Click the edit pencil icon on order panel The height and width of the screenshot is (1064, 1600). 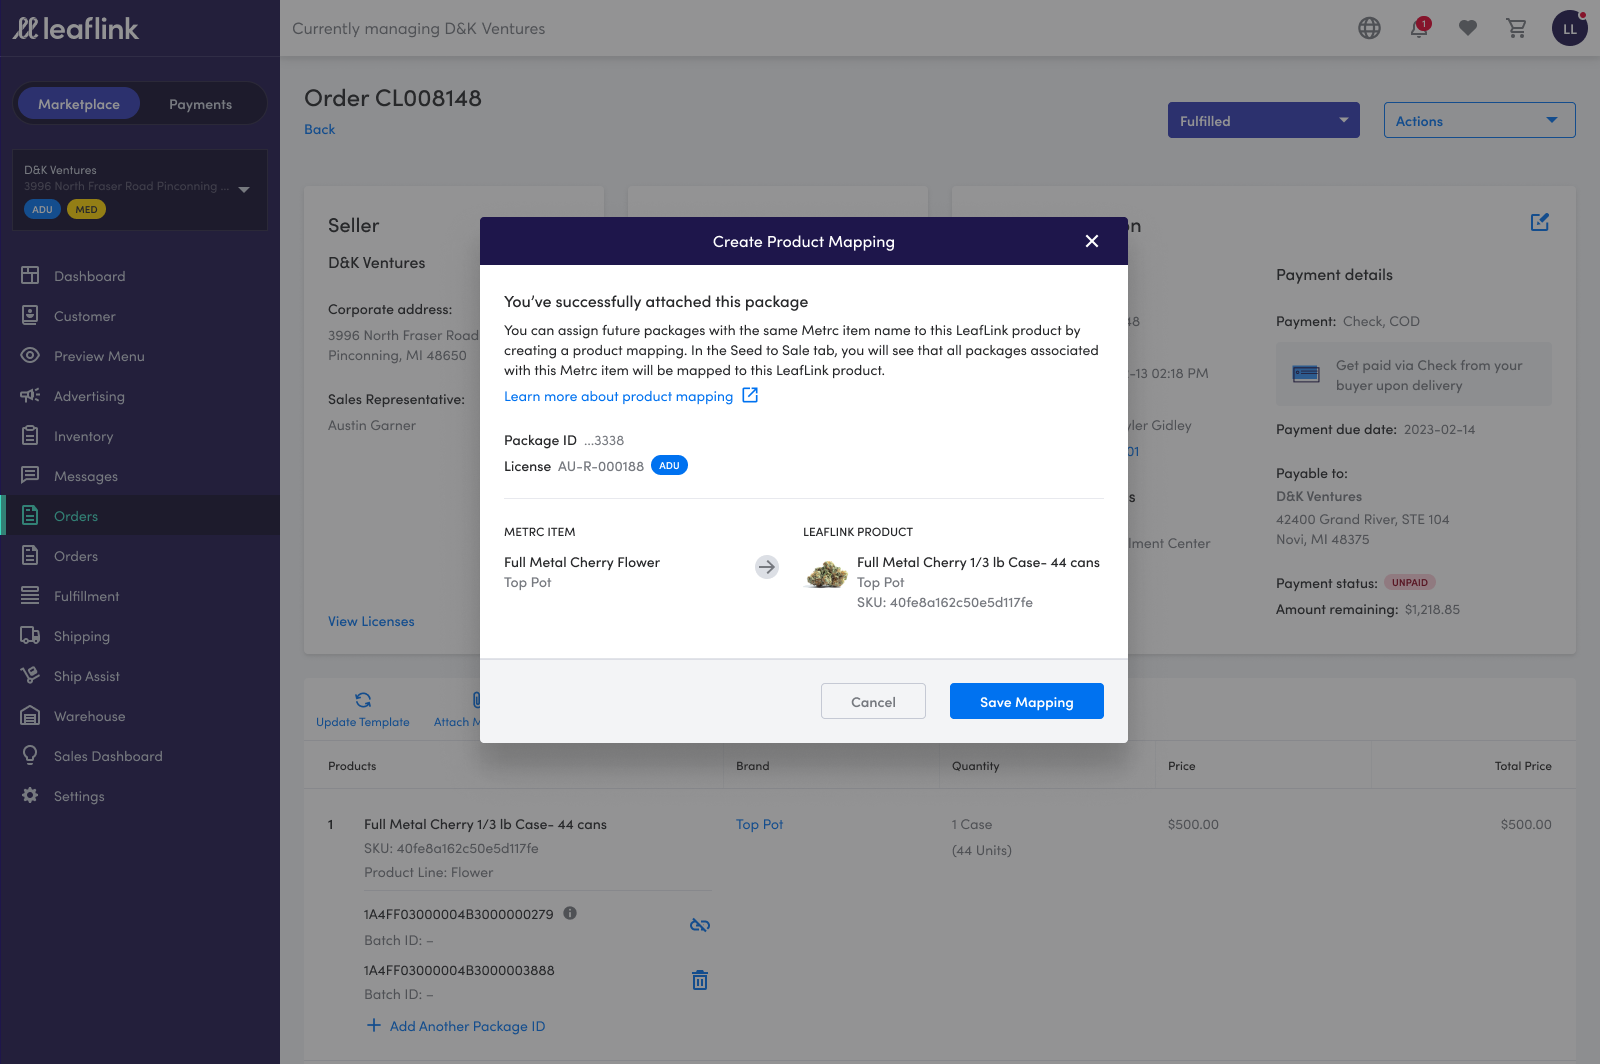pos(1539,222)
